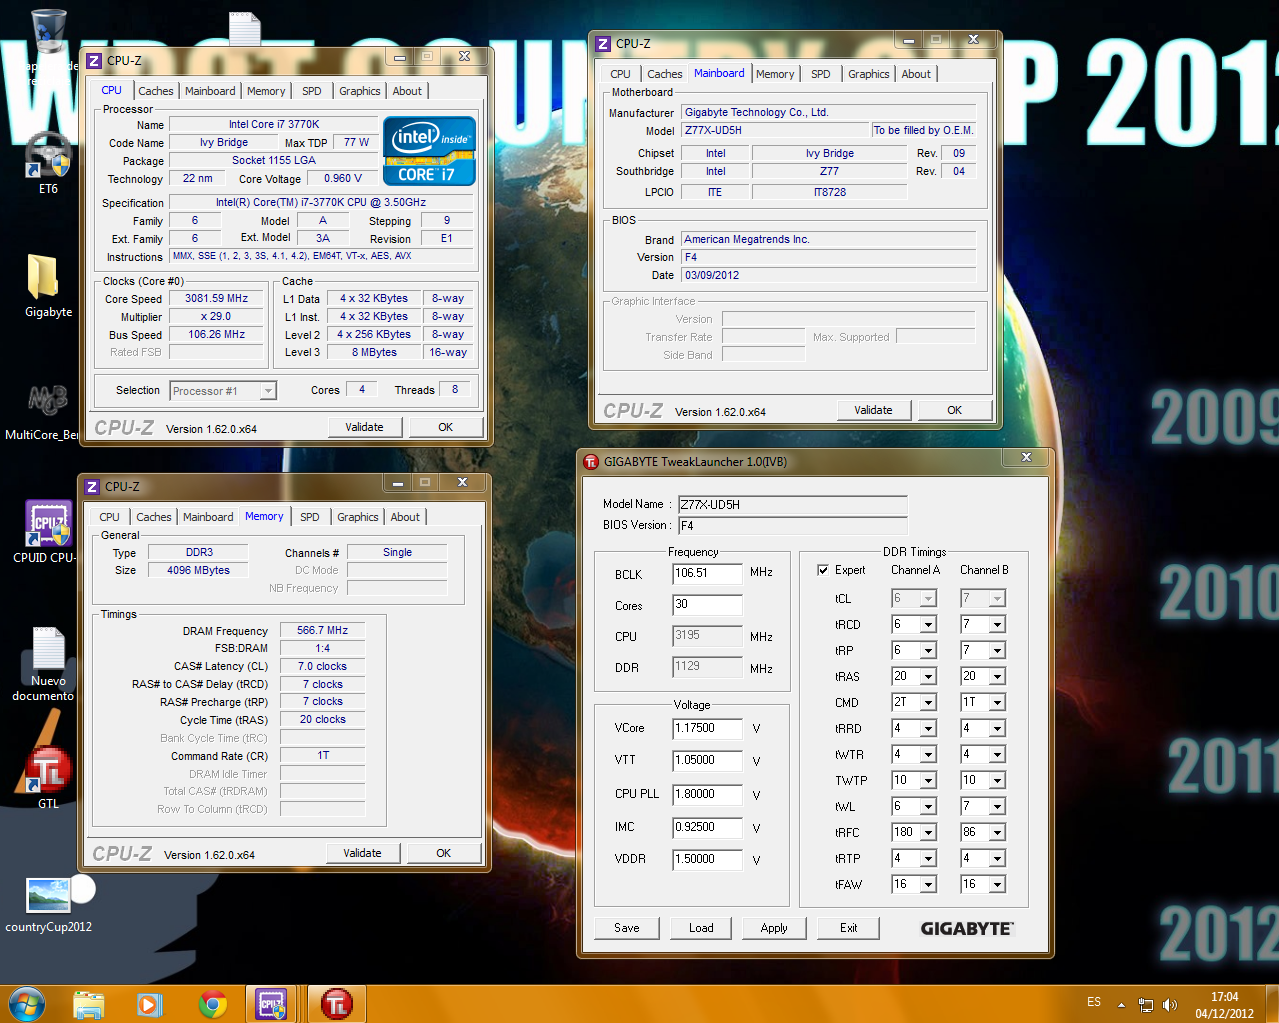The image size is (1279, 1023).
Task: Click the VCore voltage input field
Action: pyautogui.click(x=708, y=729)
